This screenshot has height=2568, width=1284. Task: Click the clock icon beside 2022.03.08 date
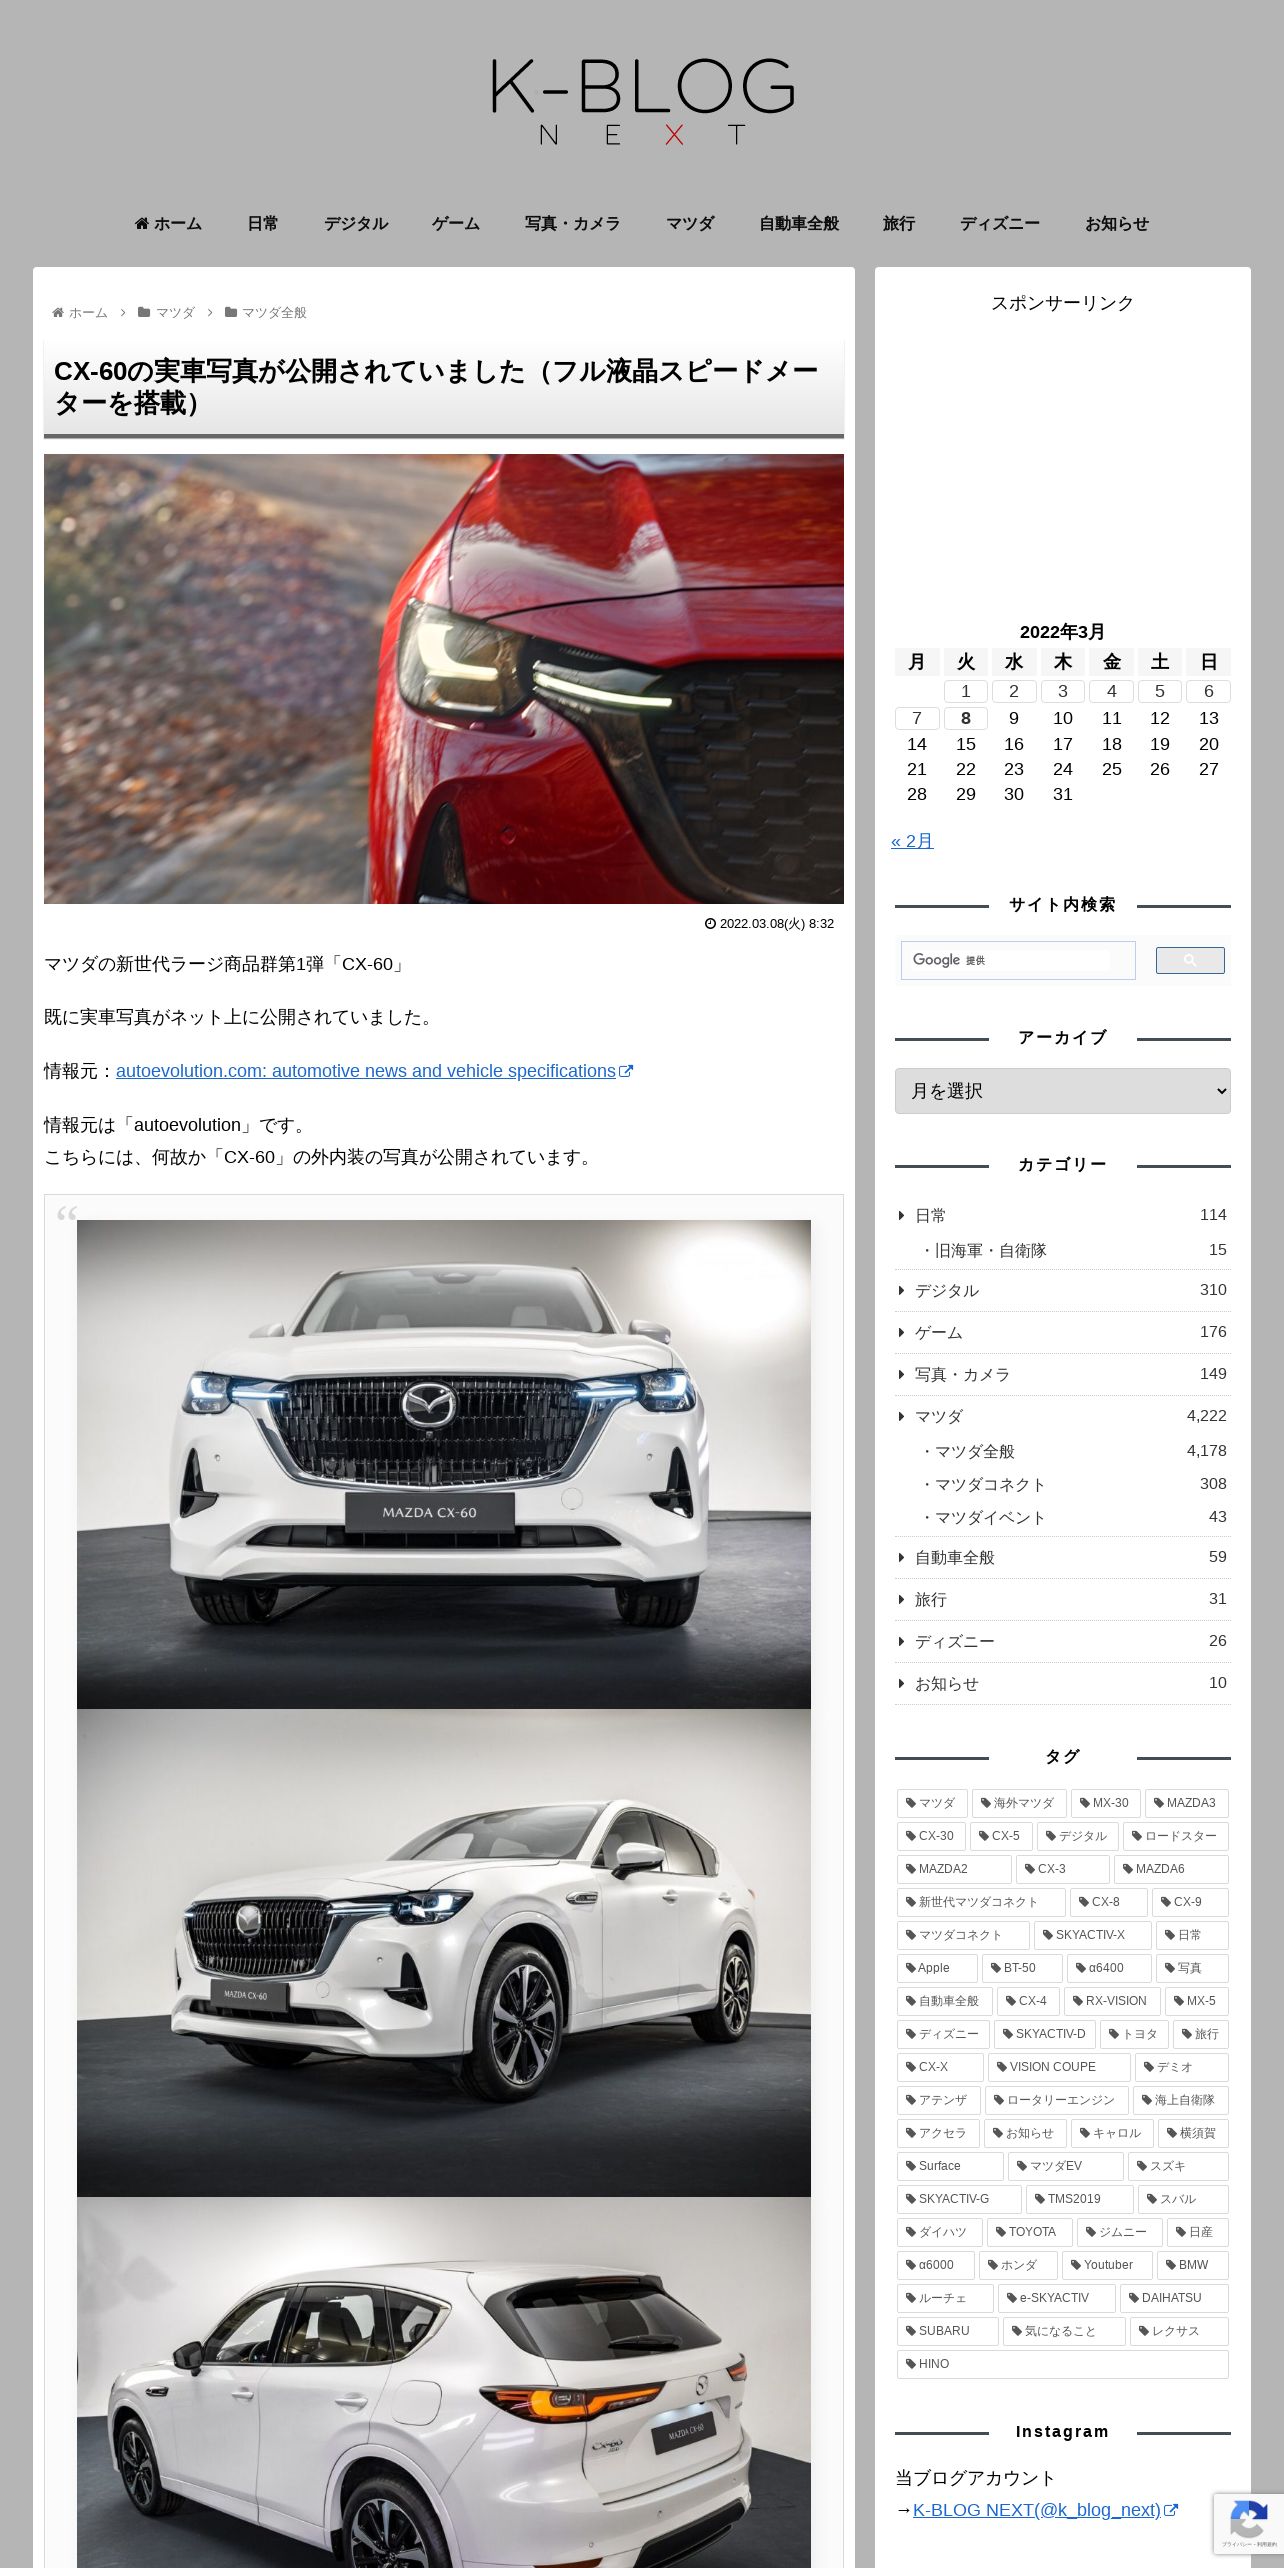point(711,924)
